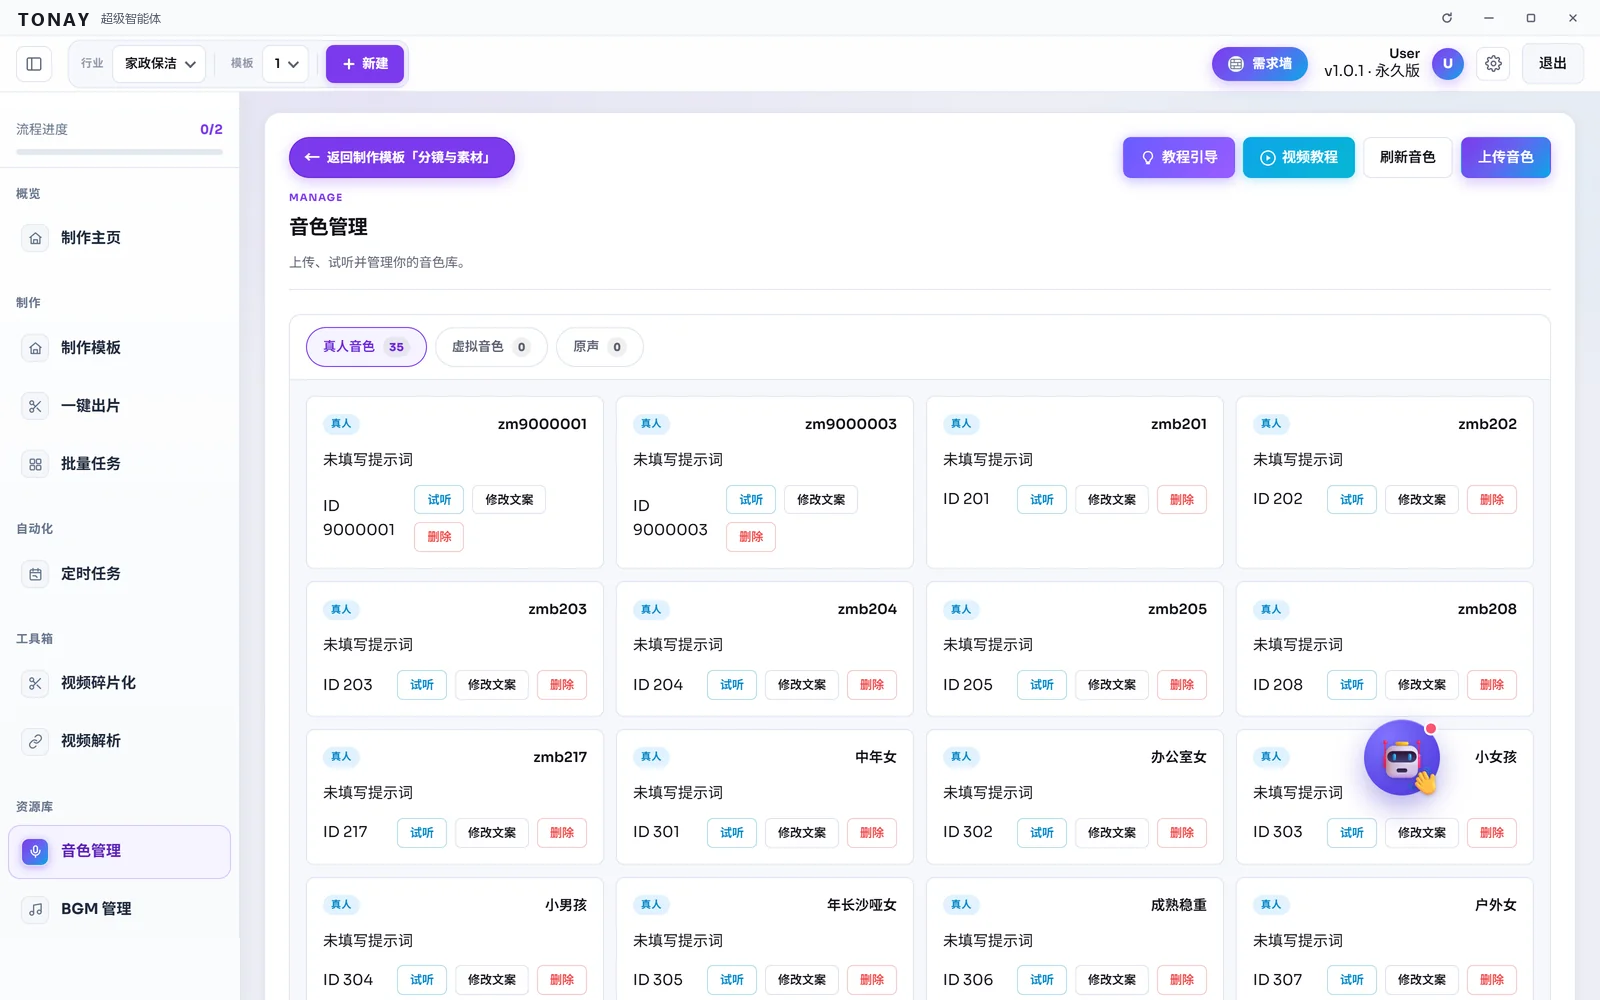The width and height of the screenshot is (1600, 1000).
Task: Delete voice ID 204
Action: pos(872,685)
